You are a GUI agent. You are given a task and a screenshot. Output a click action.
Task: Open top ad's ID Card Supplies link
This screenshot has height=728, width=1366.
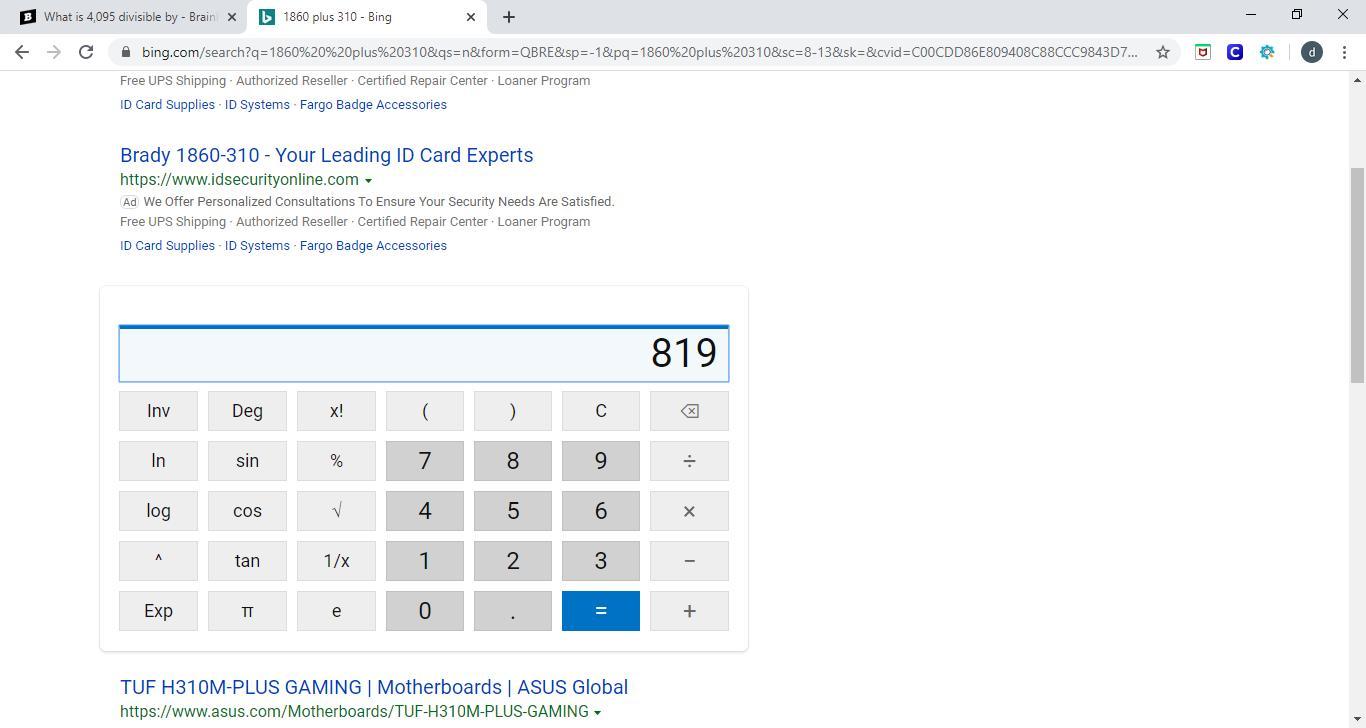coord(167,104)
